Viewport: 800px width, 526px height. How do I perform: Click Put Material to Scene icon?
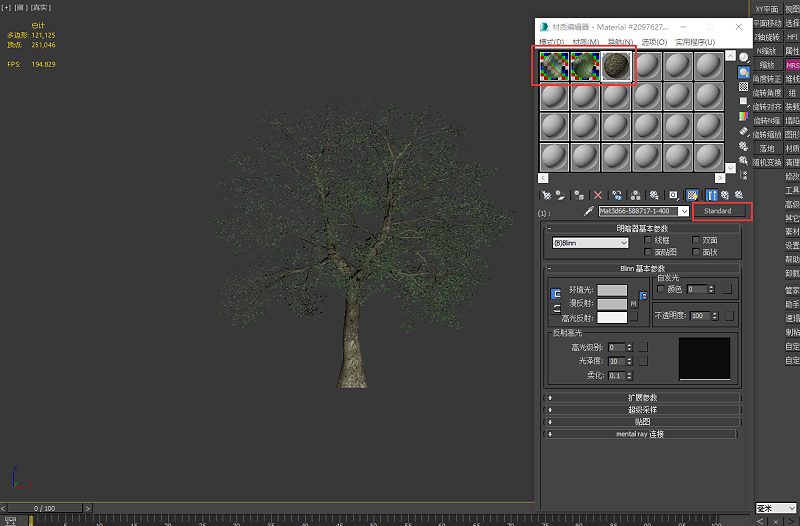[x=560, y=195]
